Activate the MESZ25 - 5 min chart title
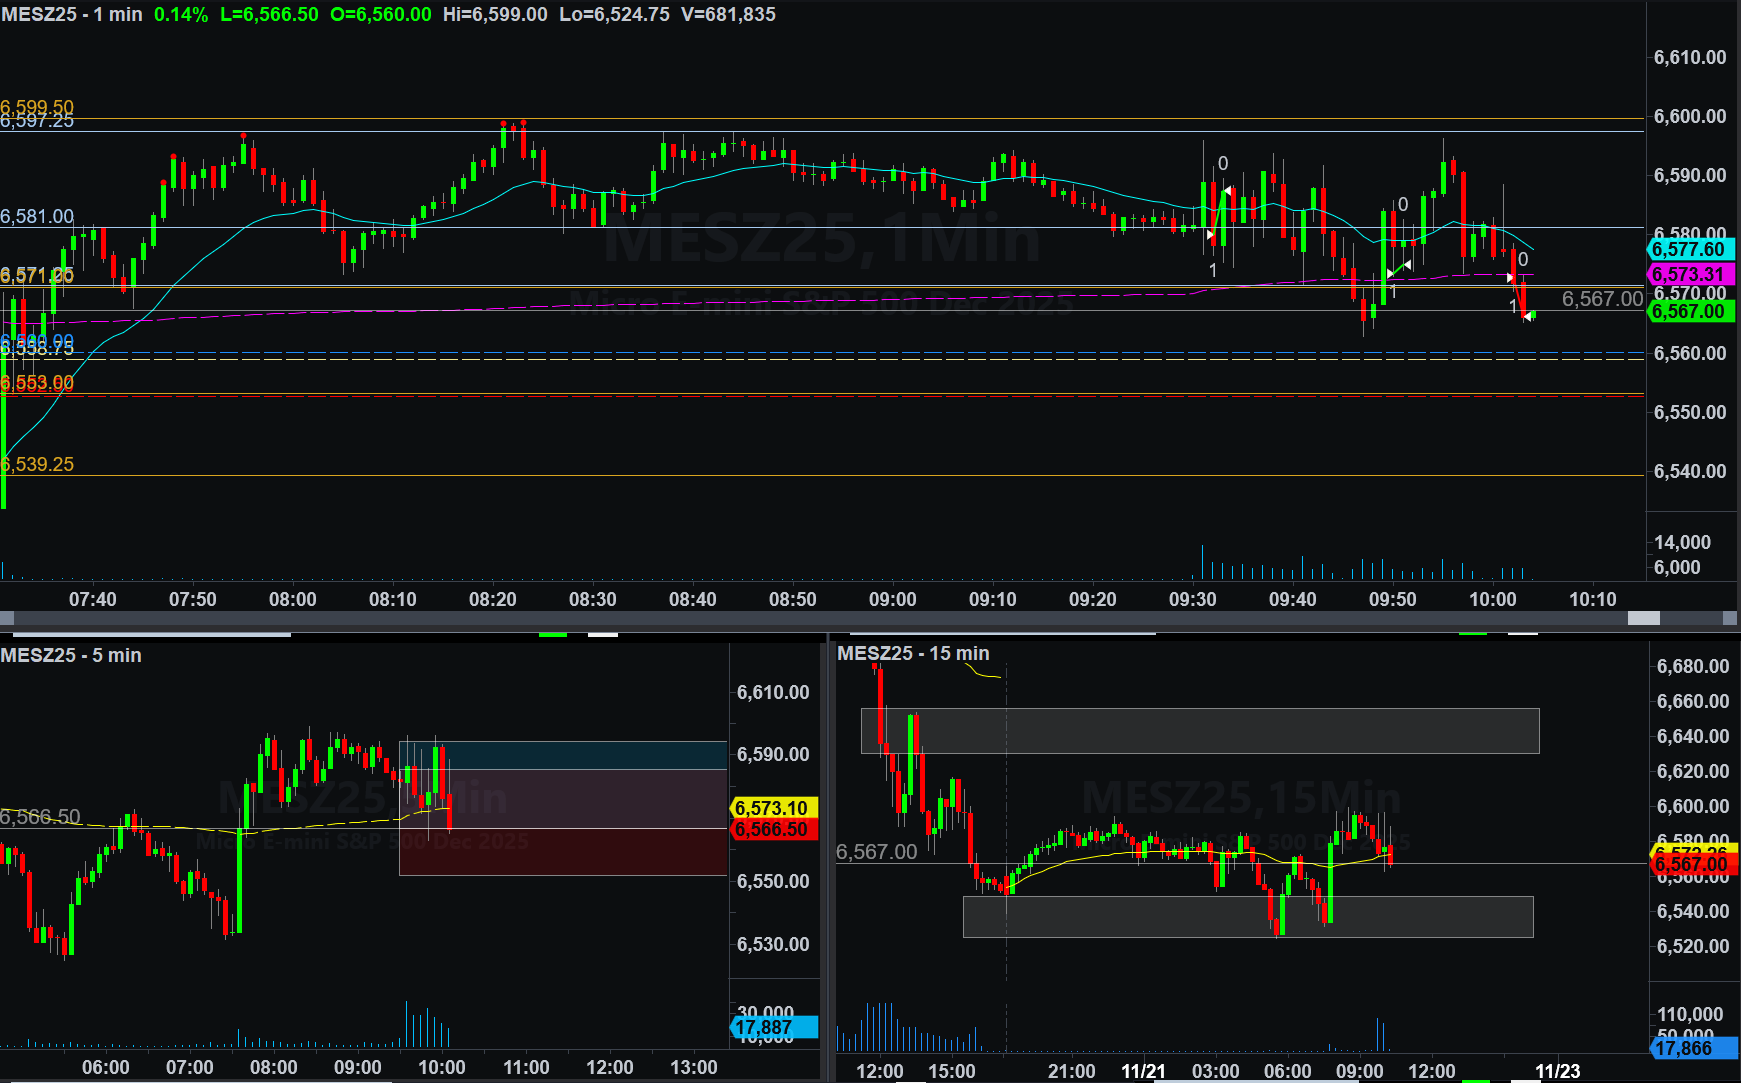 pyautogui.click(x=71, y=656)
